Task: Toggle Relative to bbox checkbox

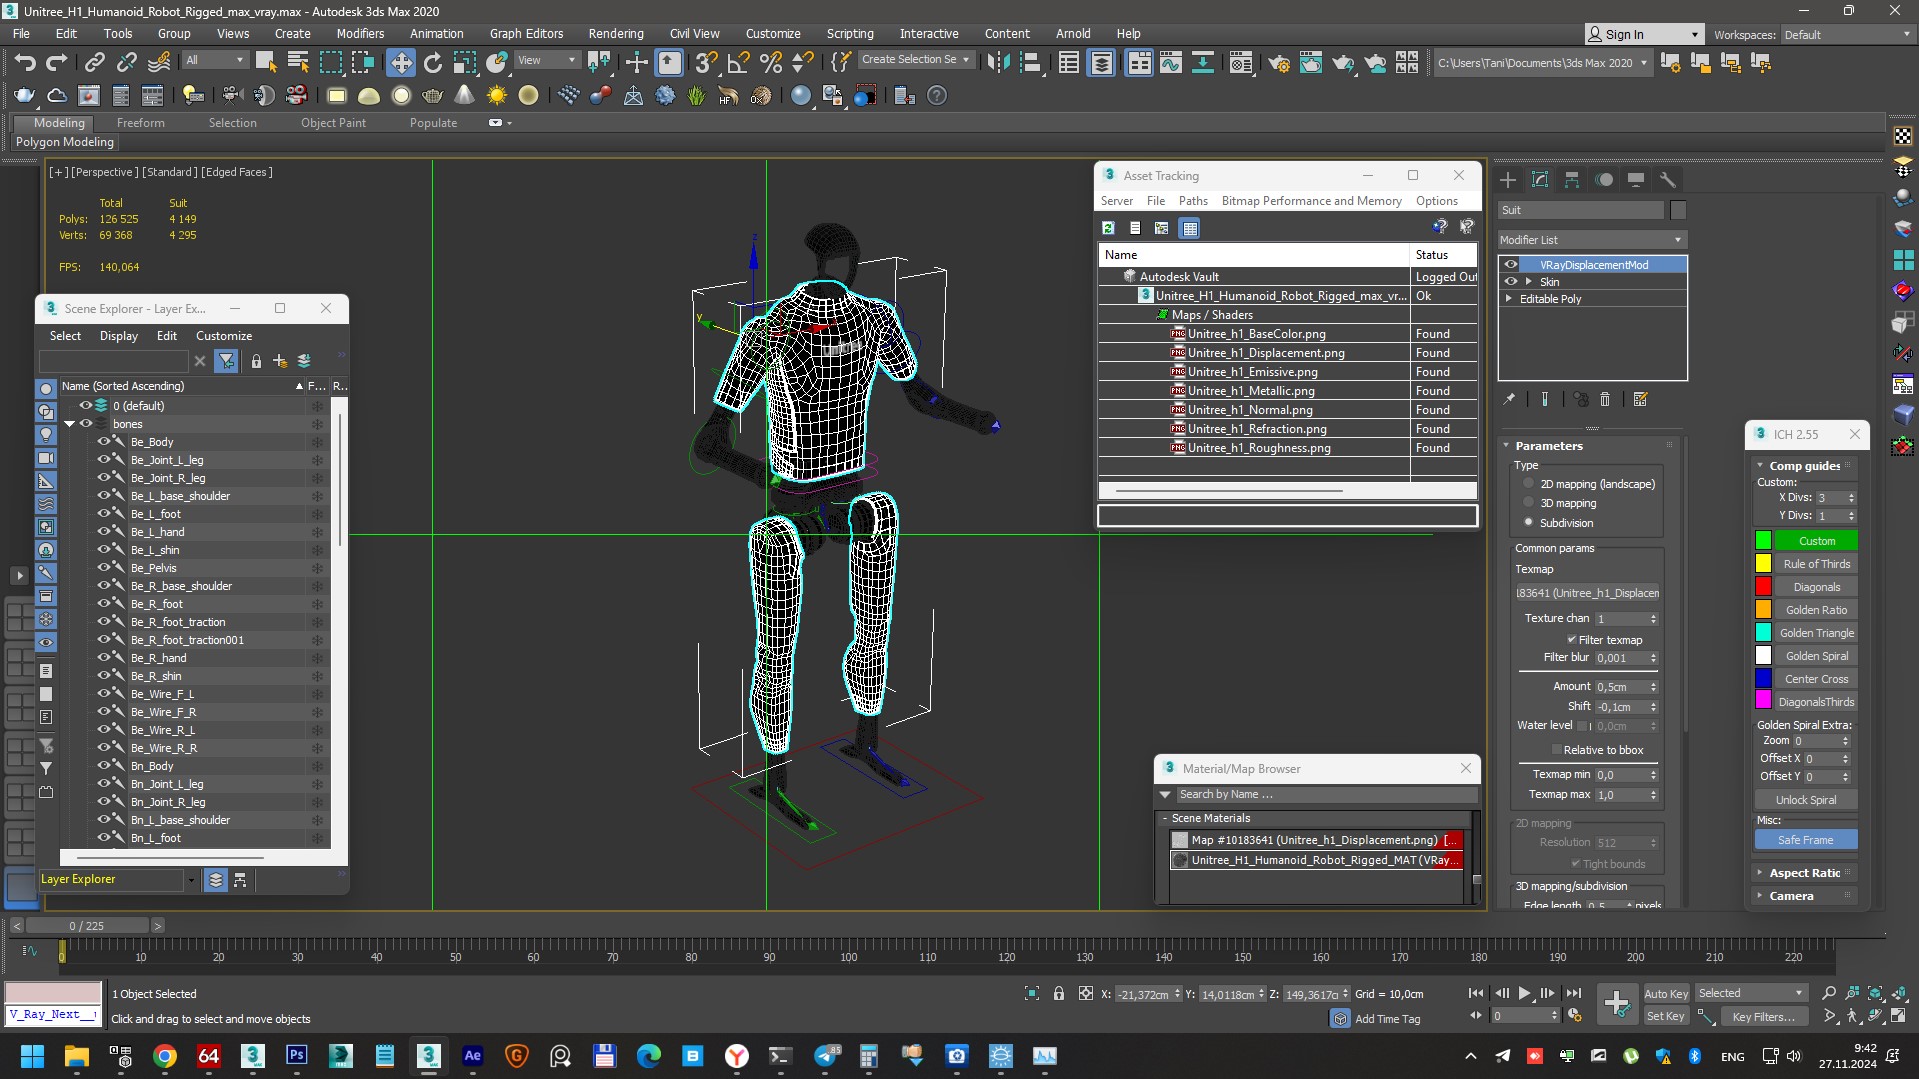Action: click(x=1556, y=750)
